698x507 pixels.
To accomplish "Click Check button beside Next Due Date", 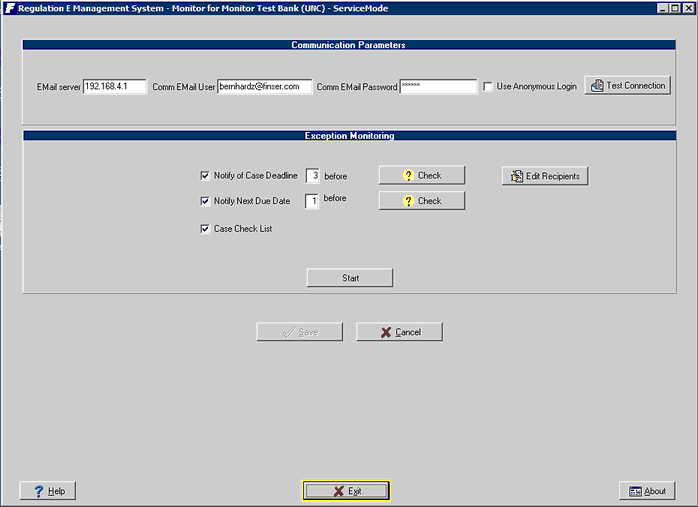I will (x=421, y=201).
